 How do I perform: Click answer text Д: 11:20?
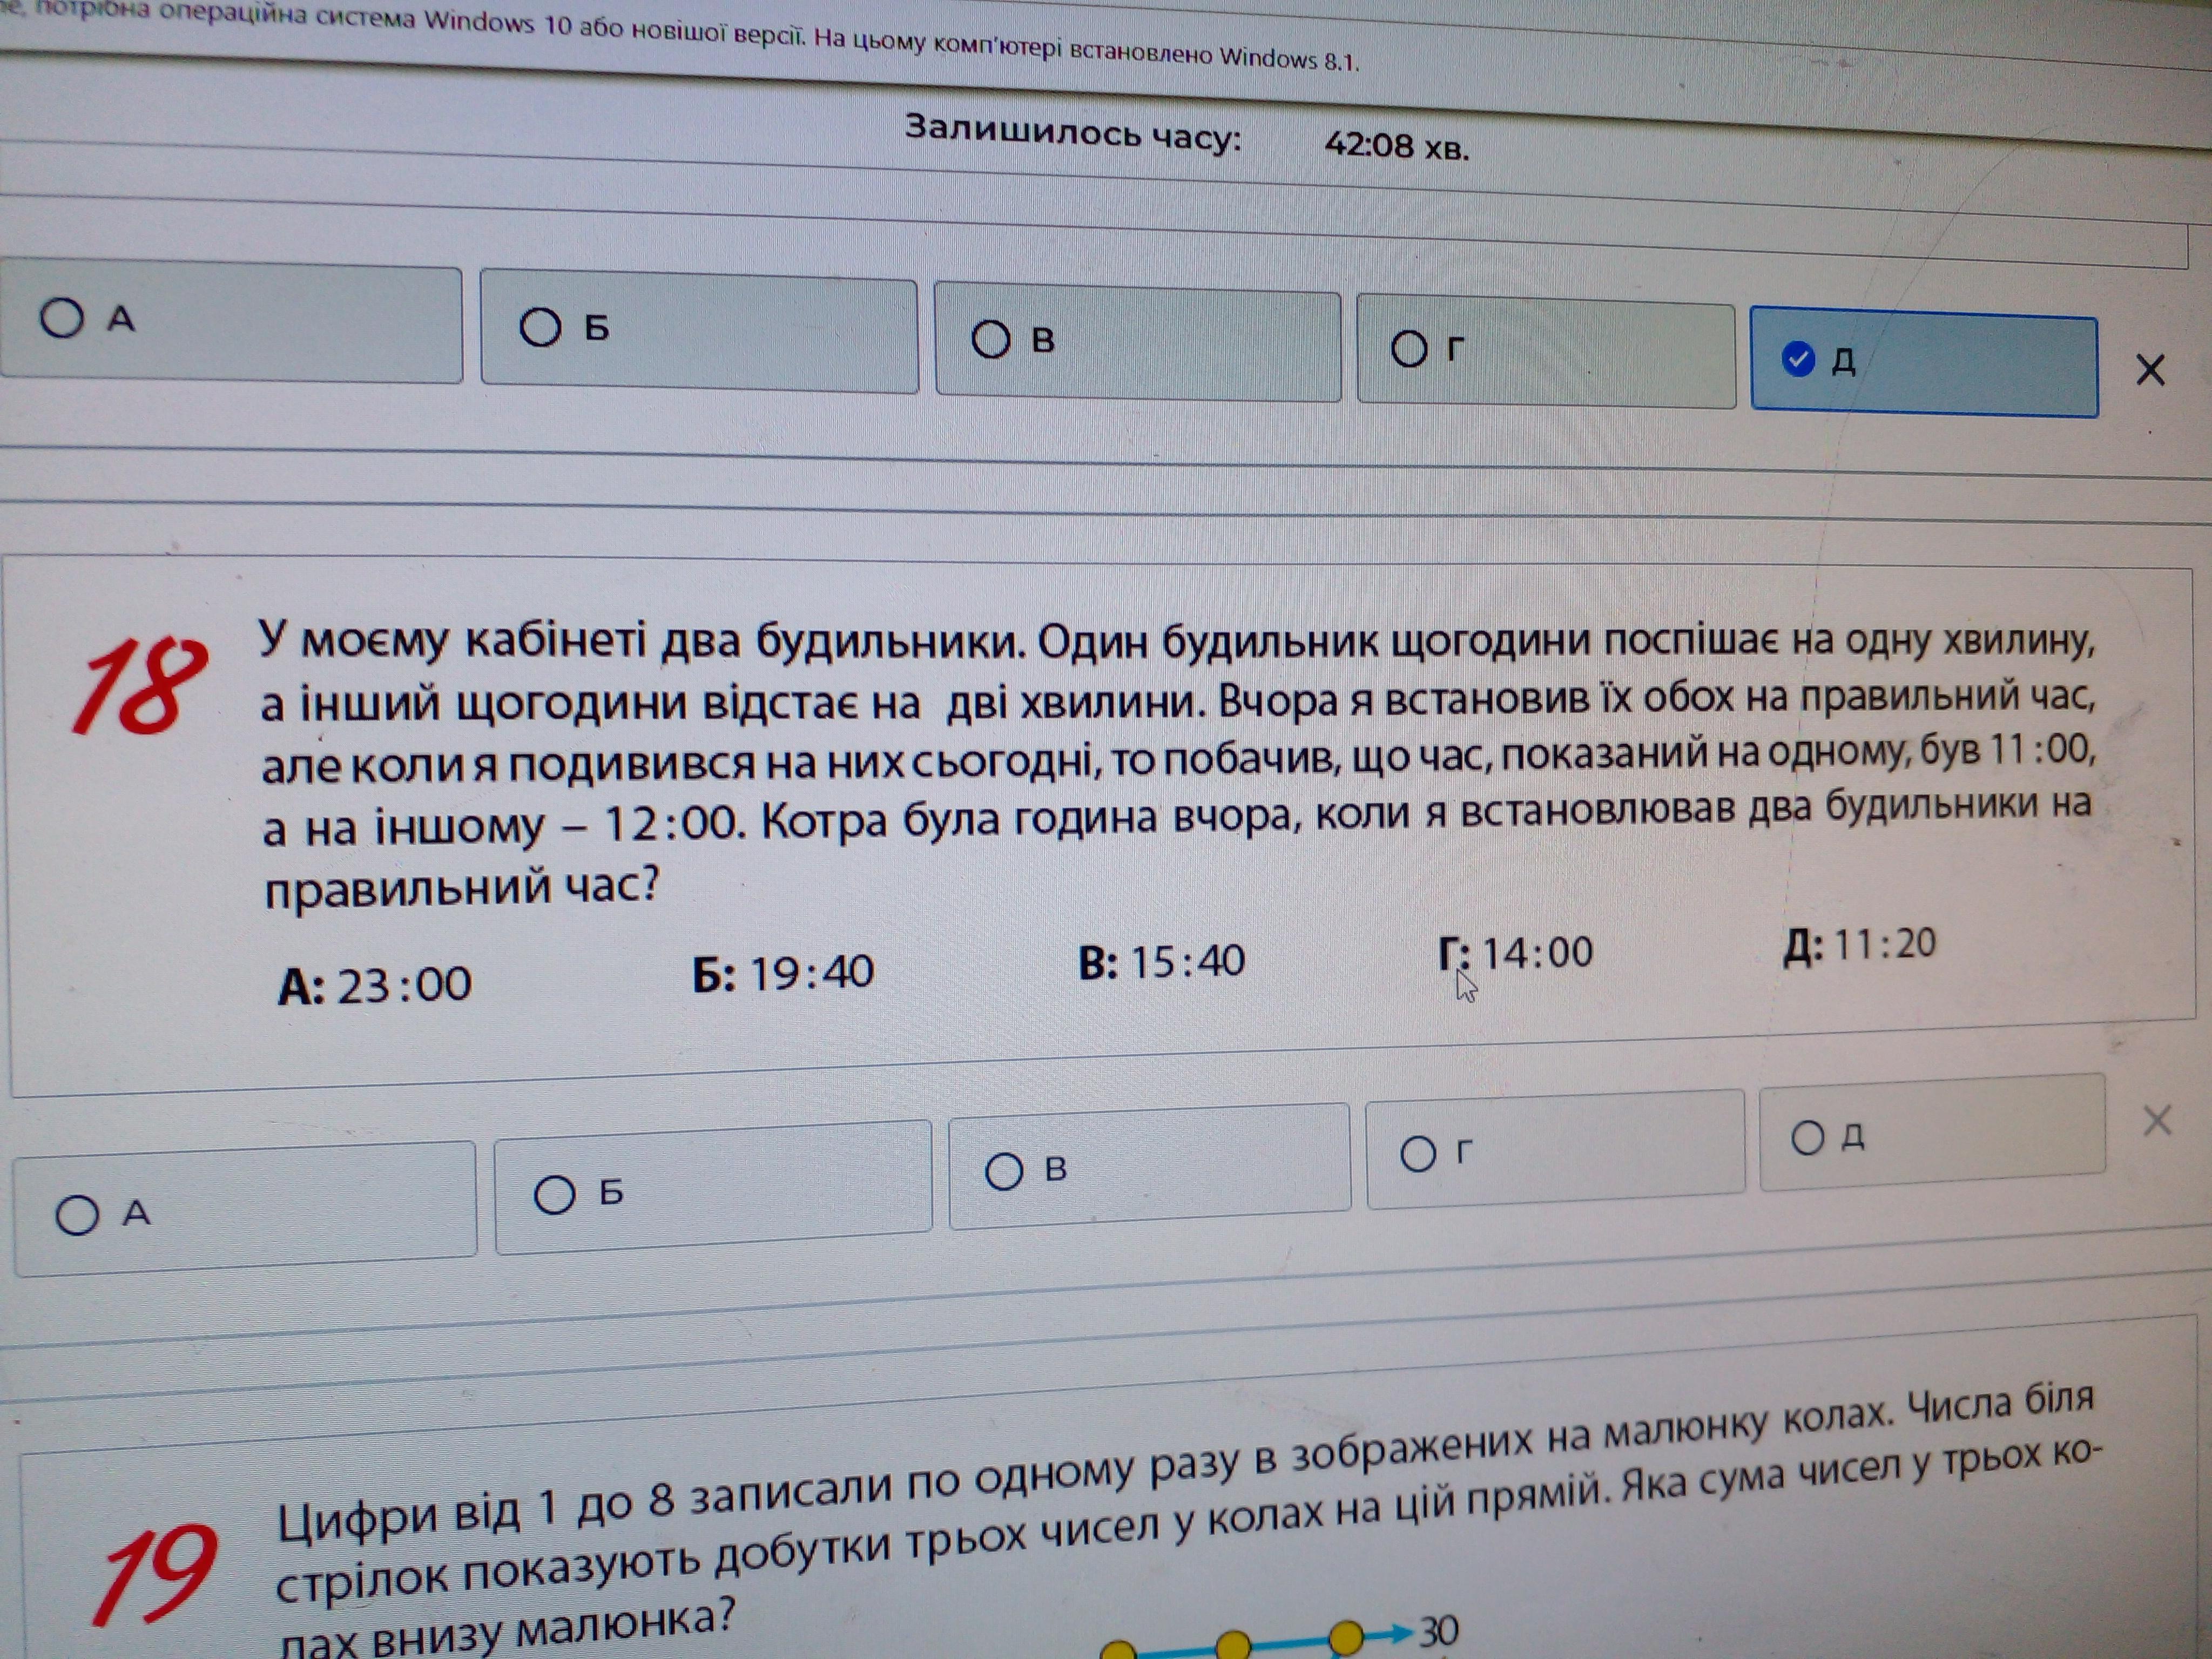pos(1859,944)
